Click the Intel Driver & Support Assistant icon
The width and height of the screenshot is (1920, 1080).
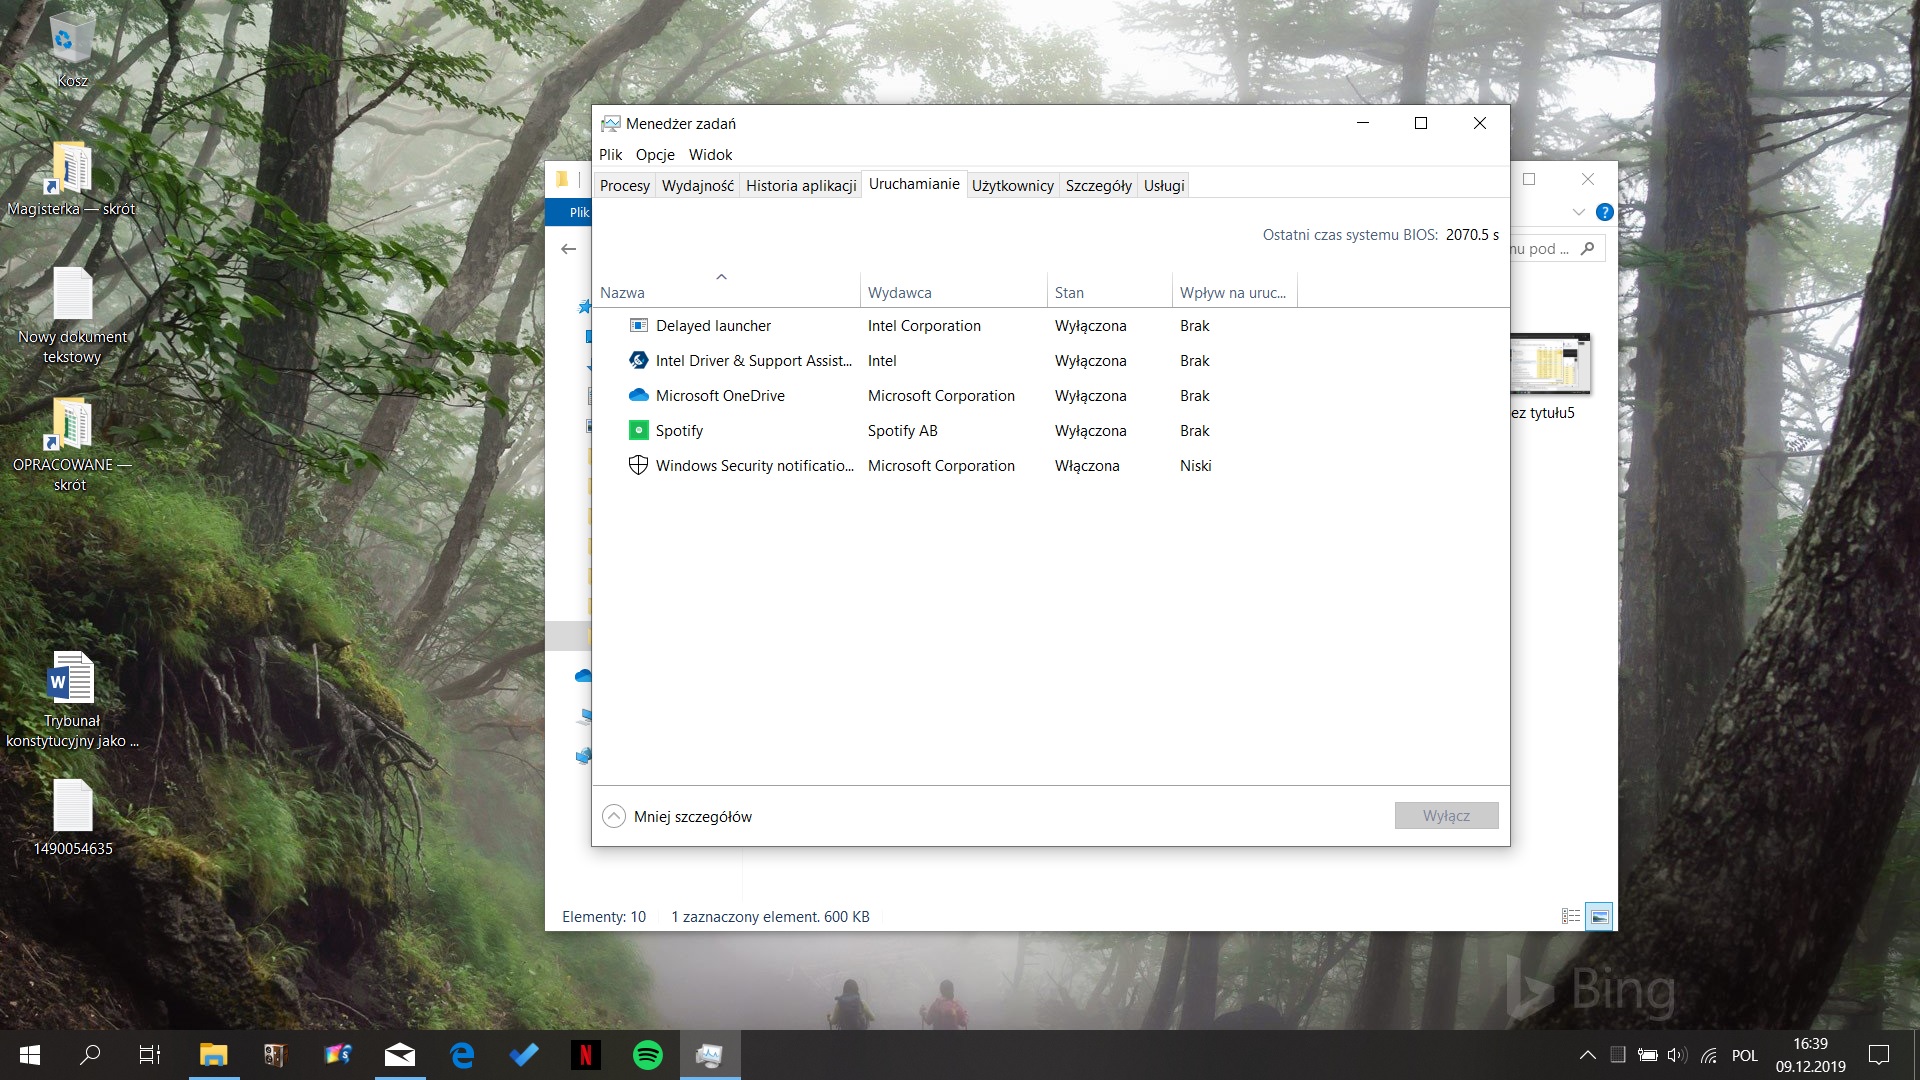638,360
